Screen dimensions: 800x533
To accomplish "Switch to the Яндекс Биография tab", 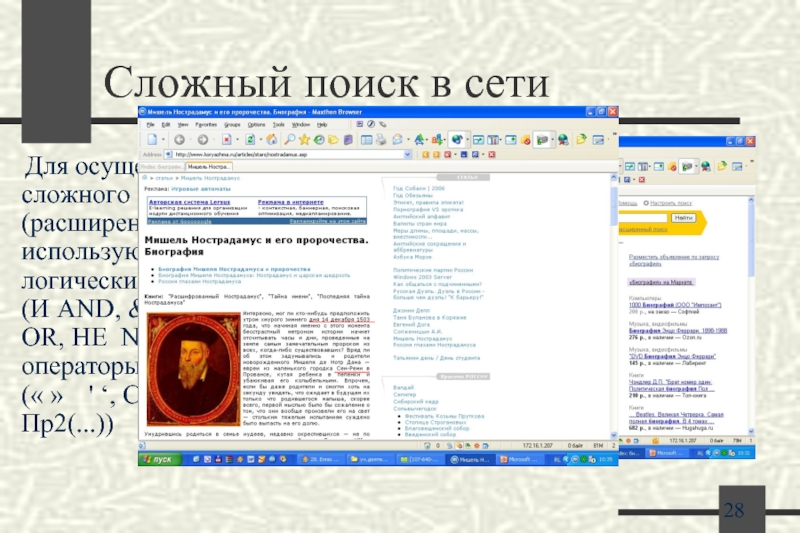I will point(159,165).
